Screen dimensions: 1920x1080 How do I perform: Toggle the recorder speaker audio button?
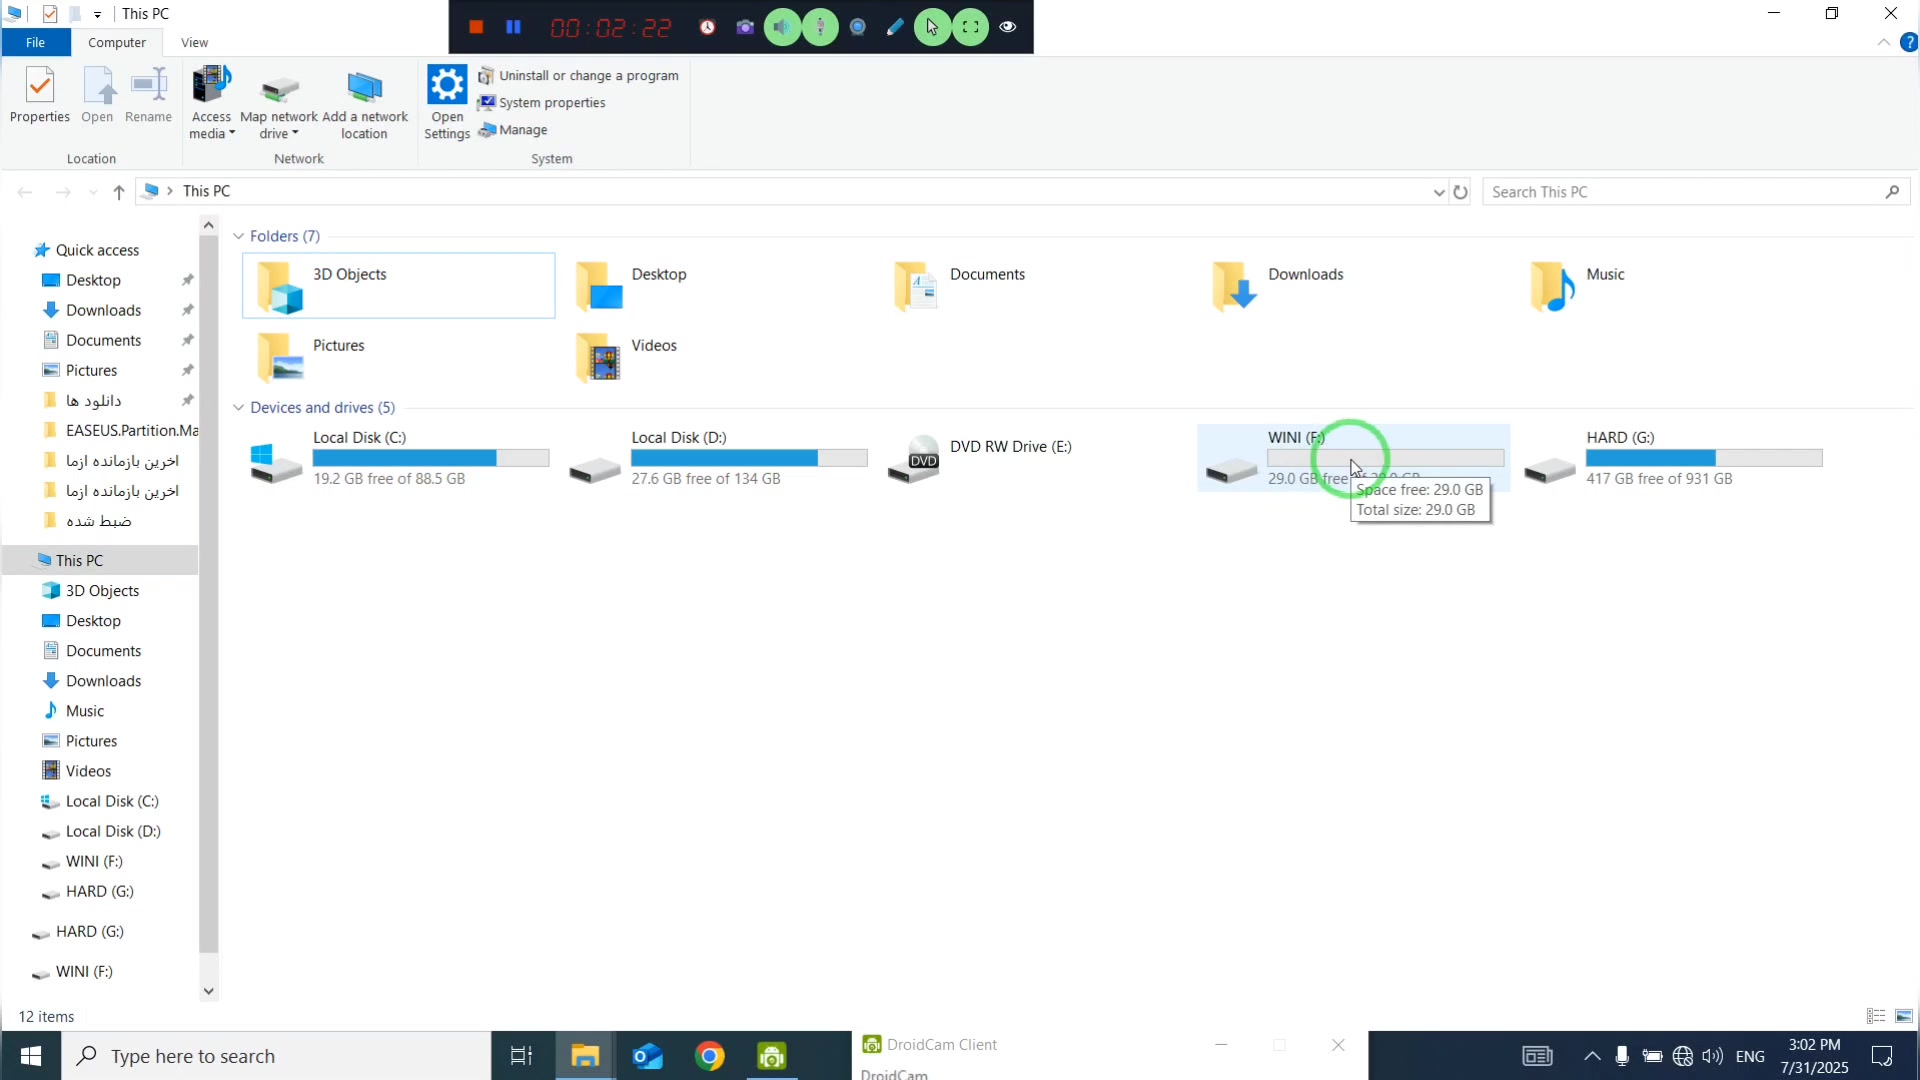click(x=782, y=27)
